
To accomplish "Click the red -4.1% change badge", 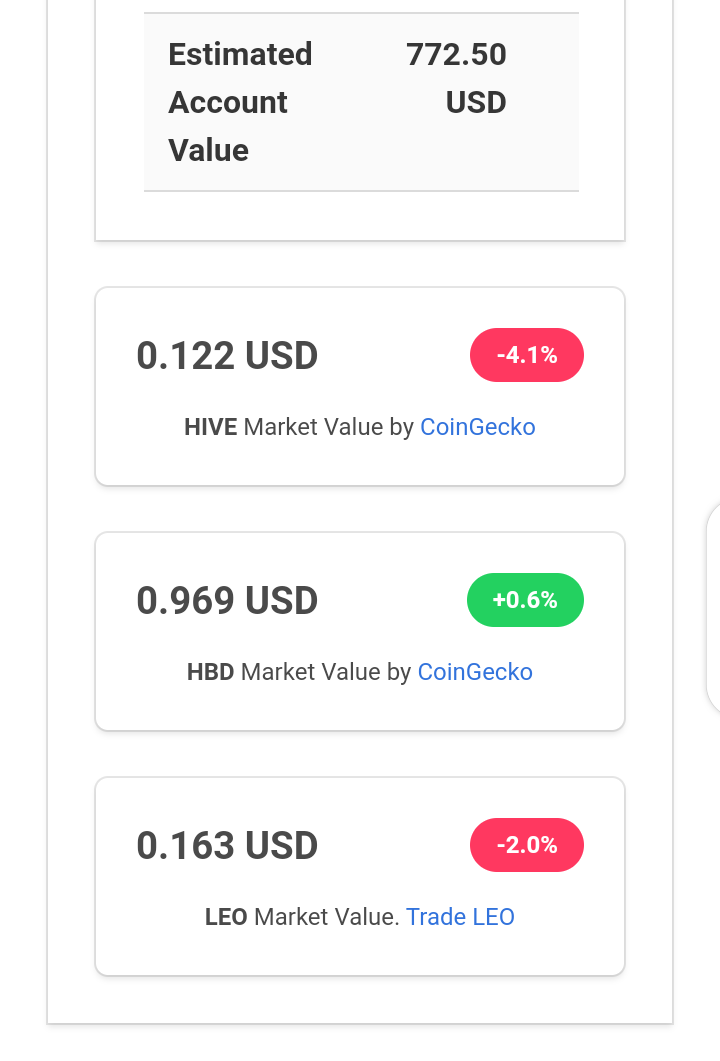I will coord(526,355).
